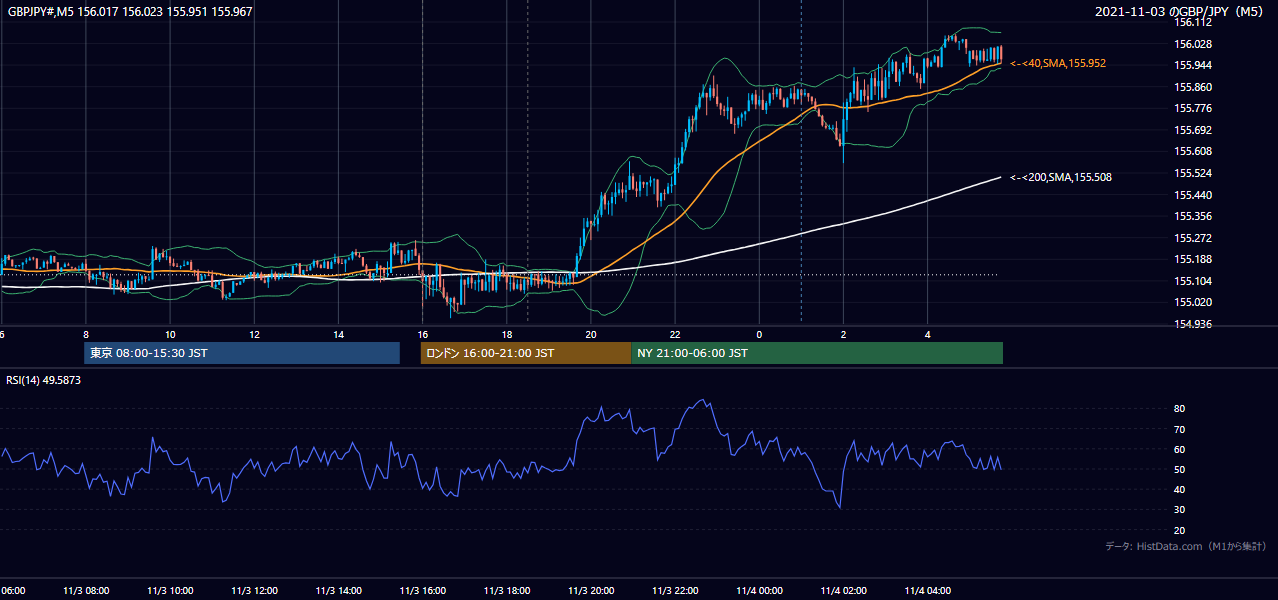Click the 40 SMA label reading 155.952

coord(1058,63)
